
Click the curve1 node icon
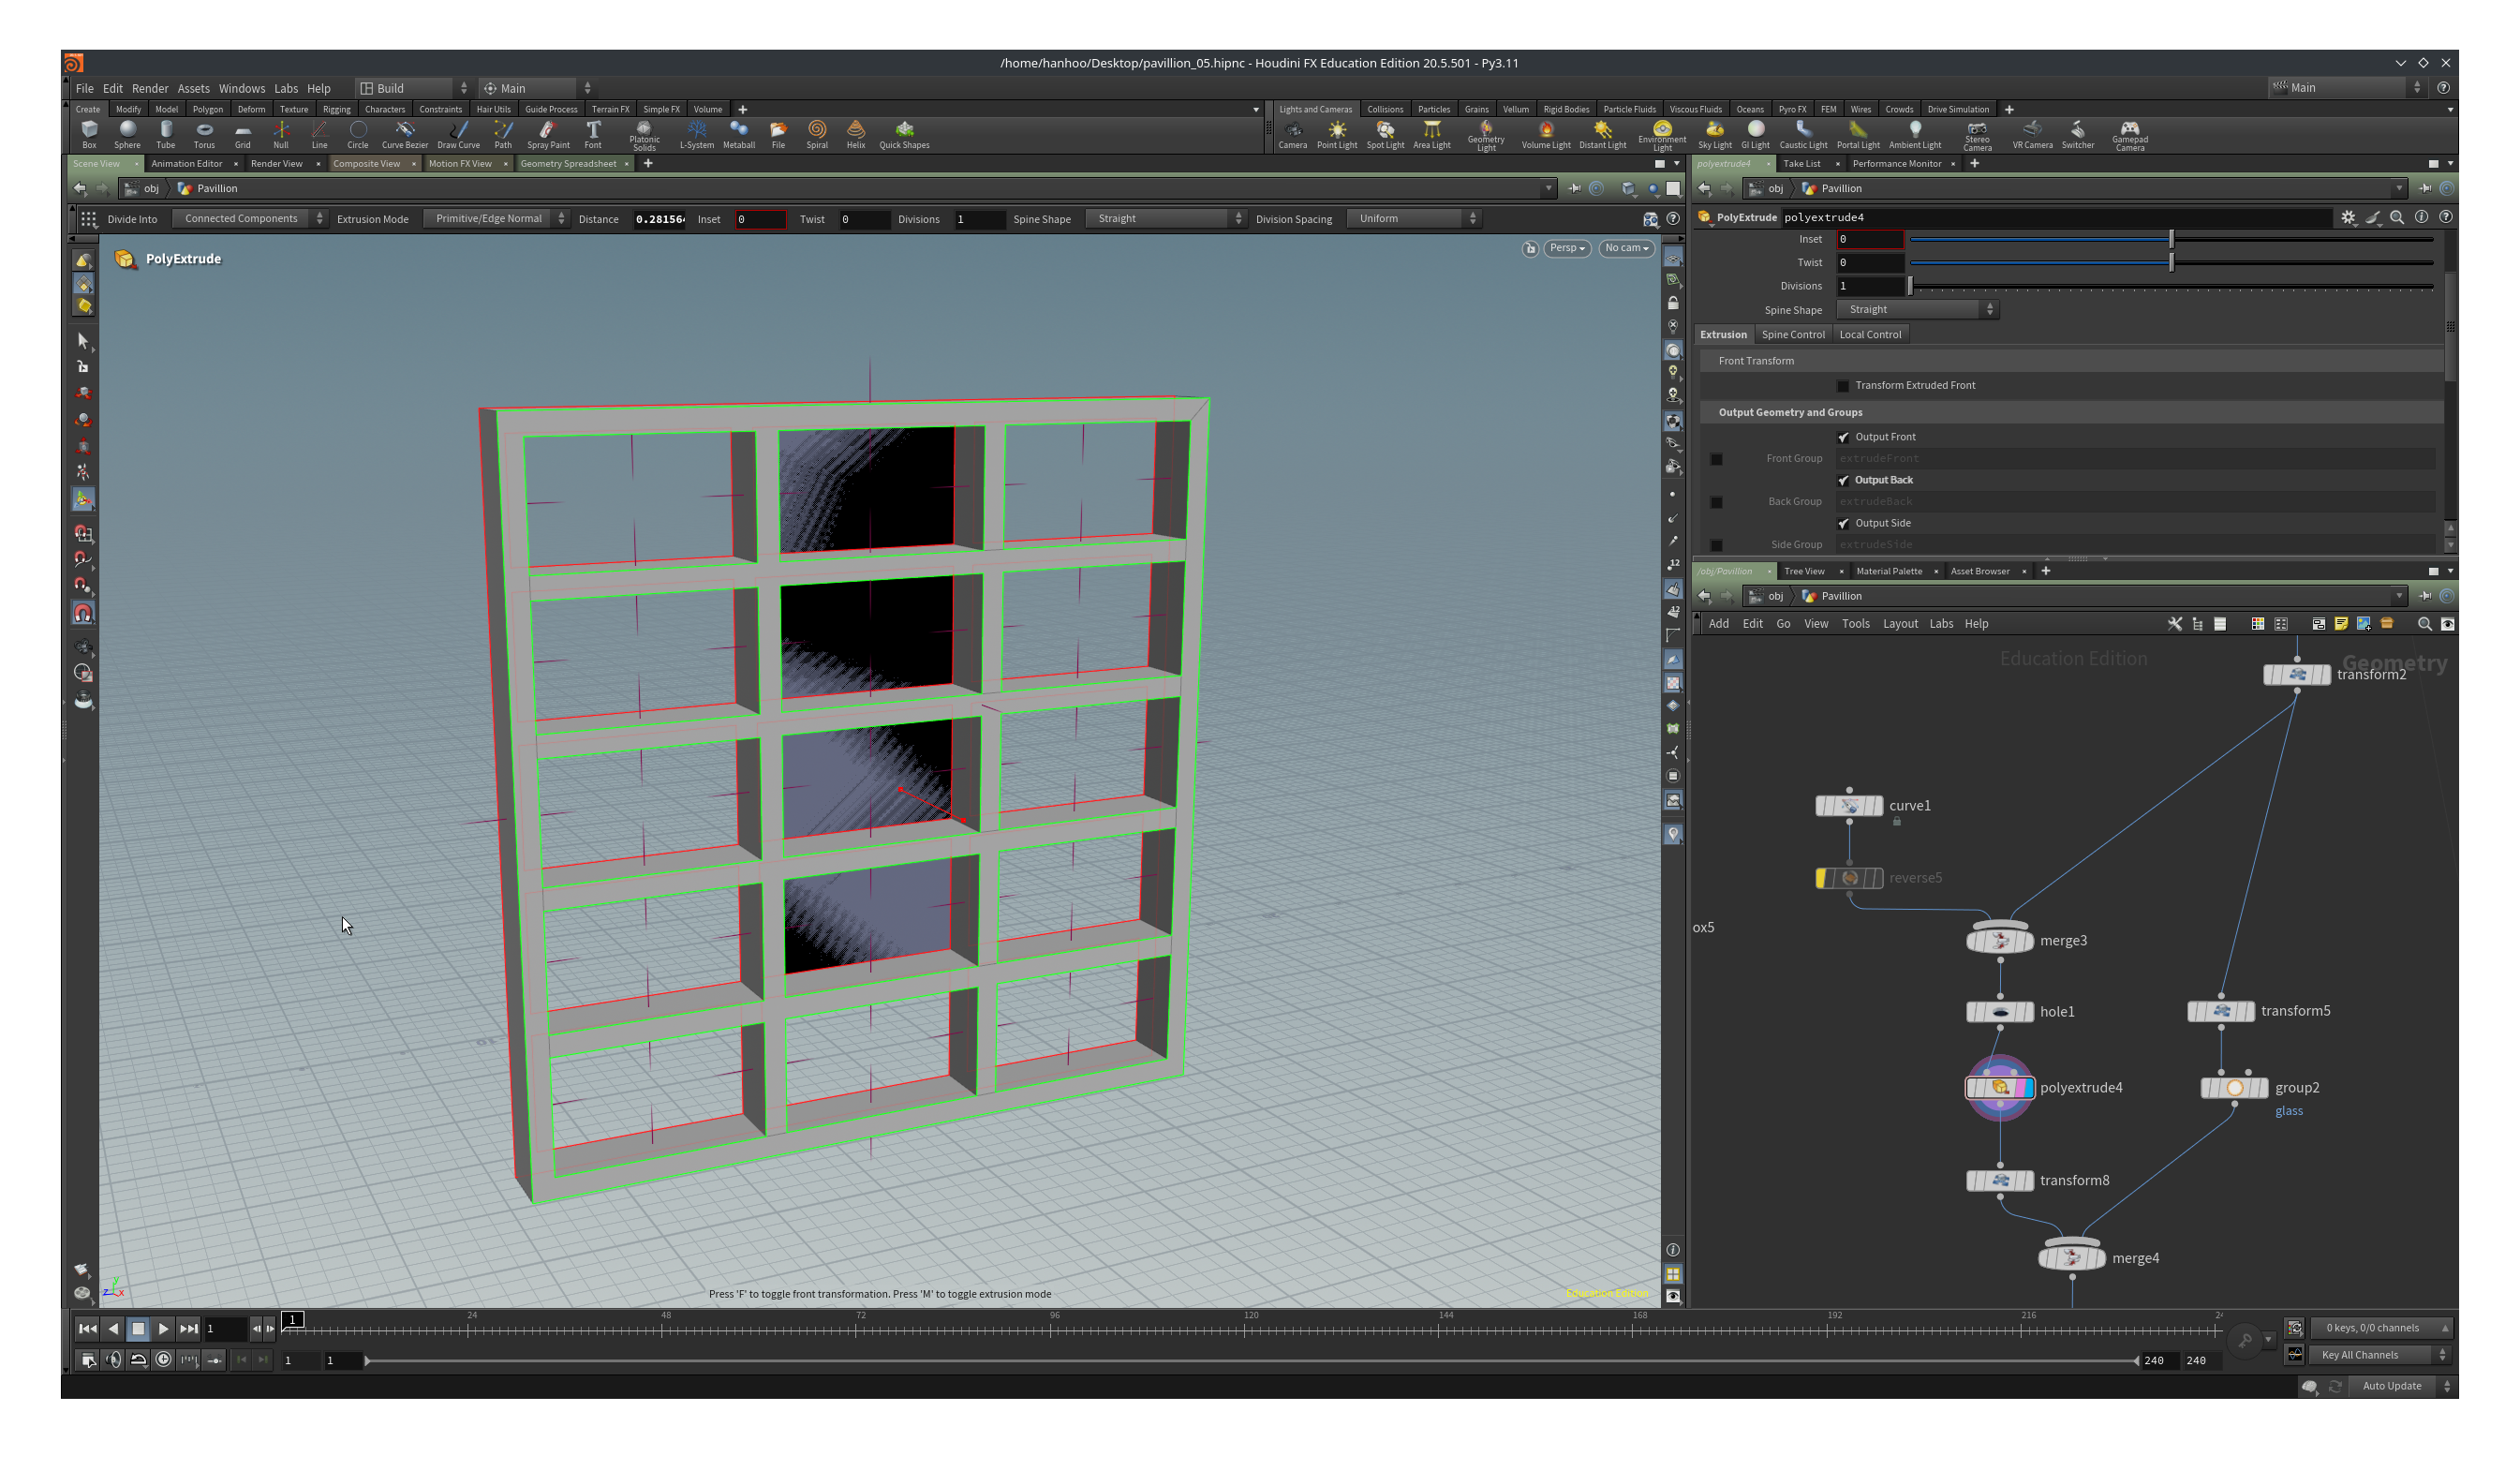point(1850,806)
